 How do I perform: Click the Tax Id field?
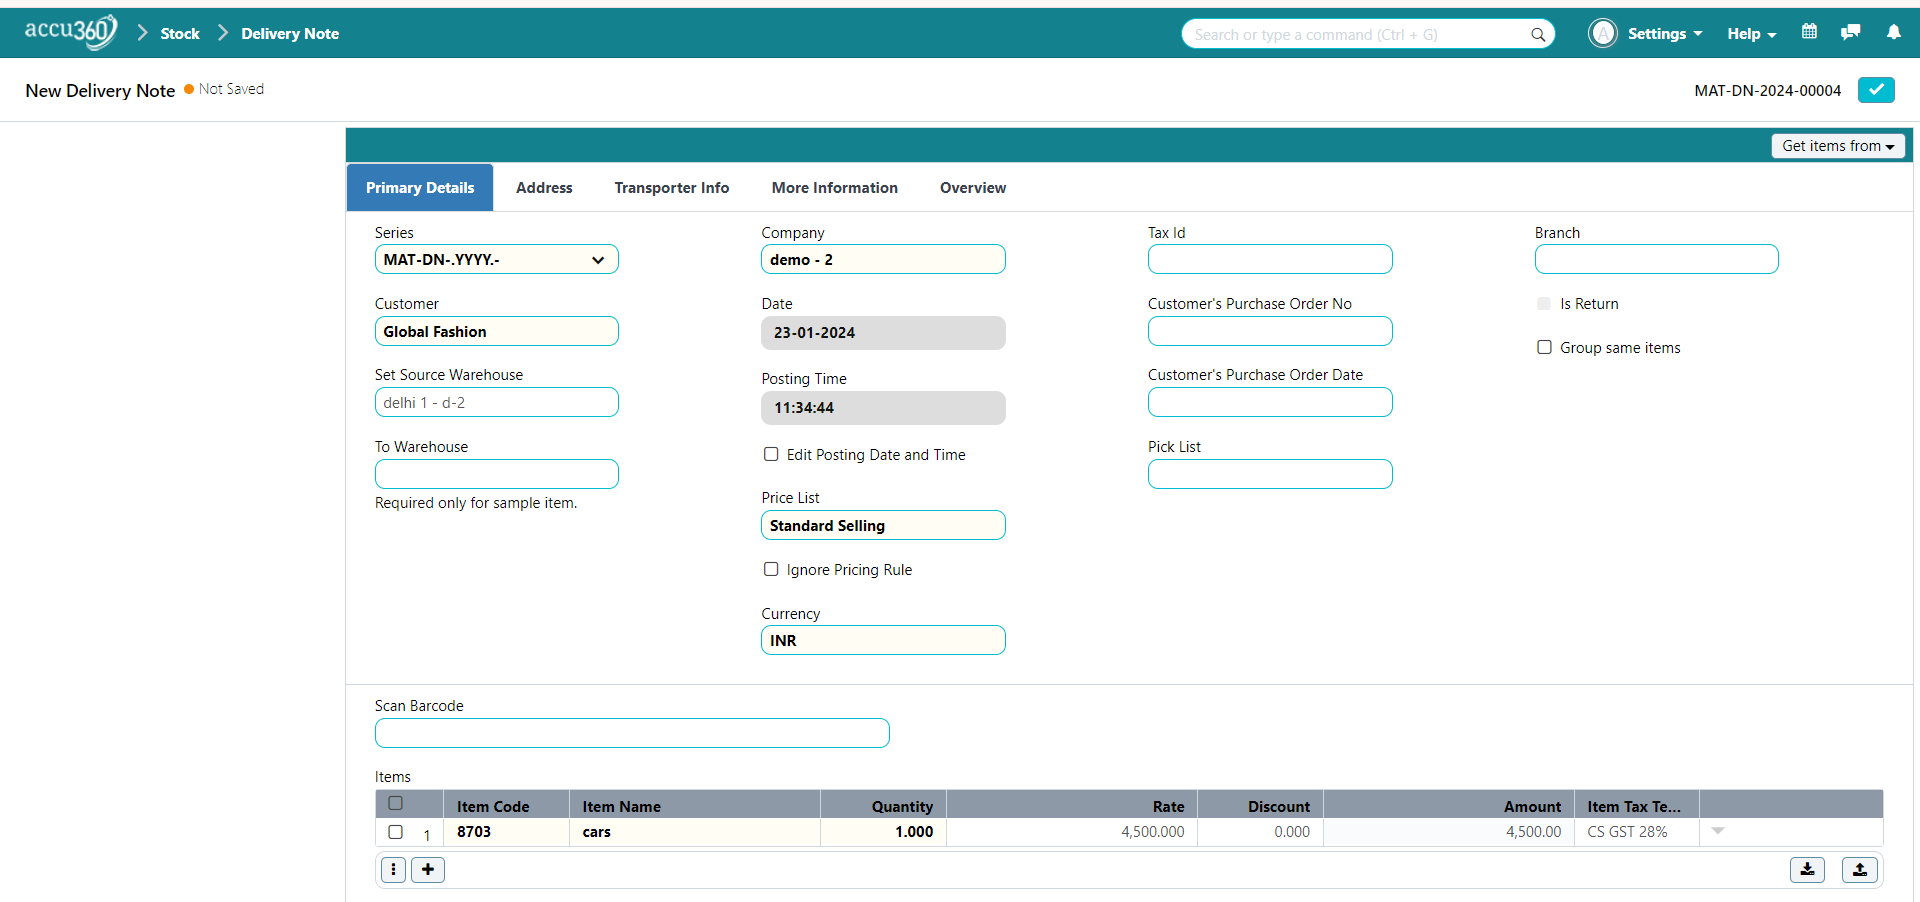[1270, 259]
